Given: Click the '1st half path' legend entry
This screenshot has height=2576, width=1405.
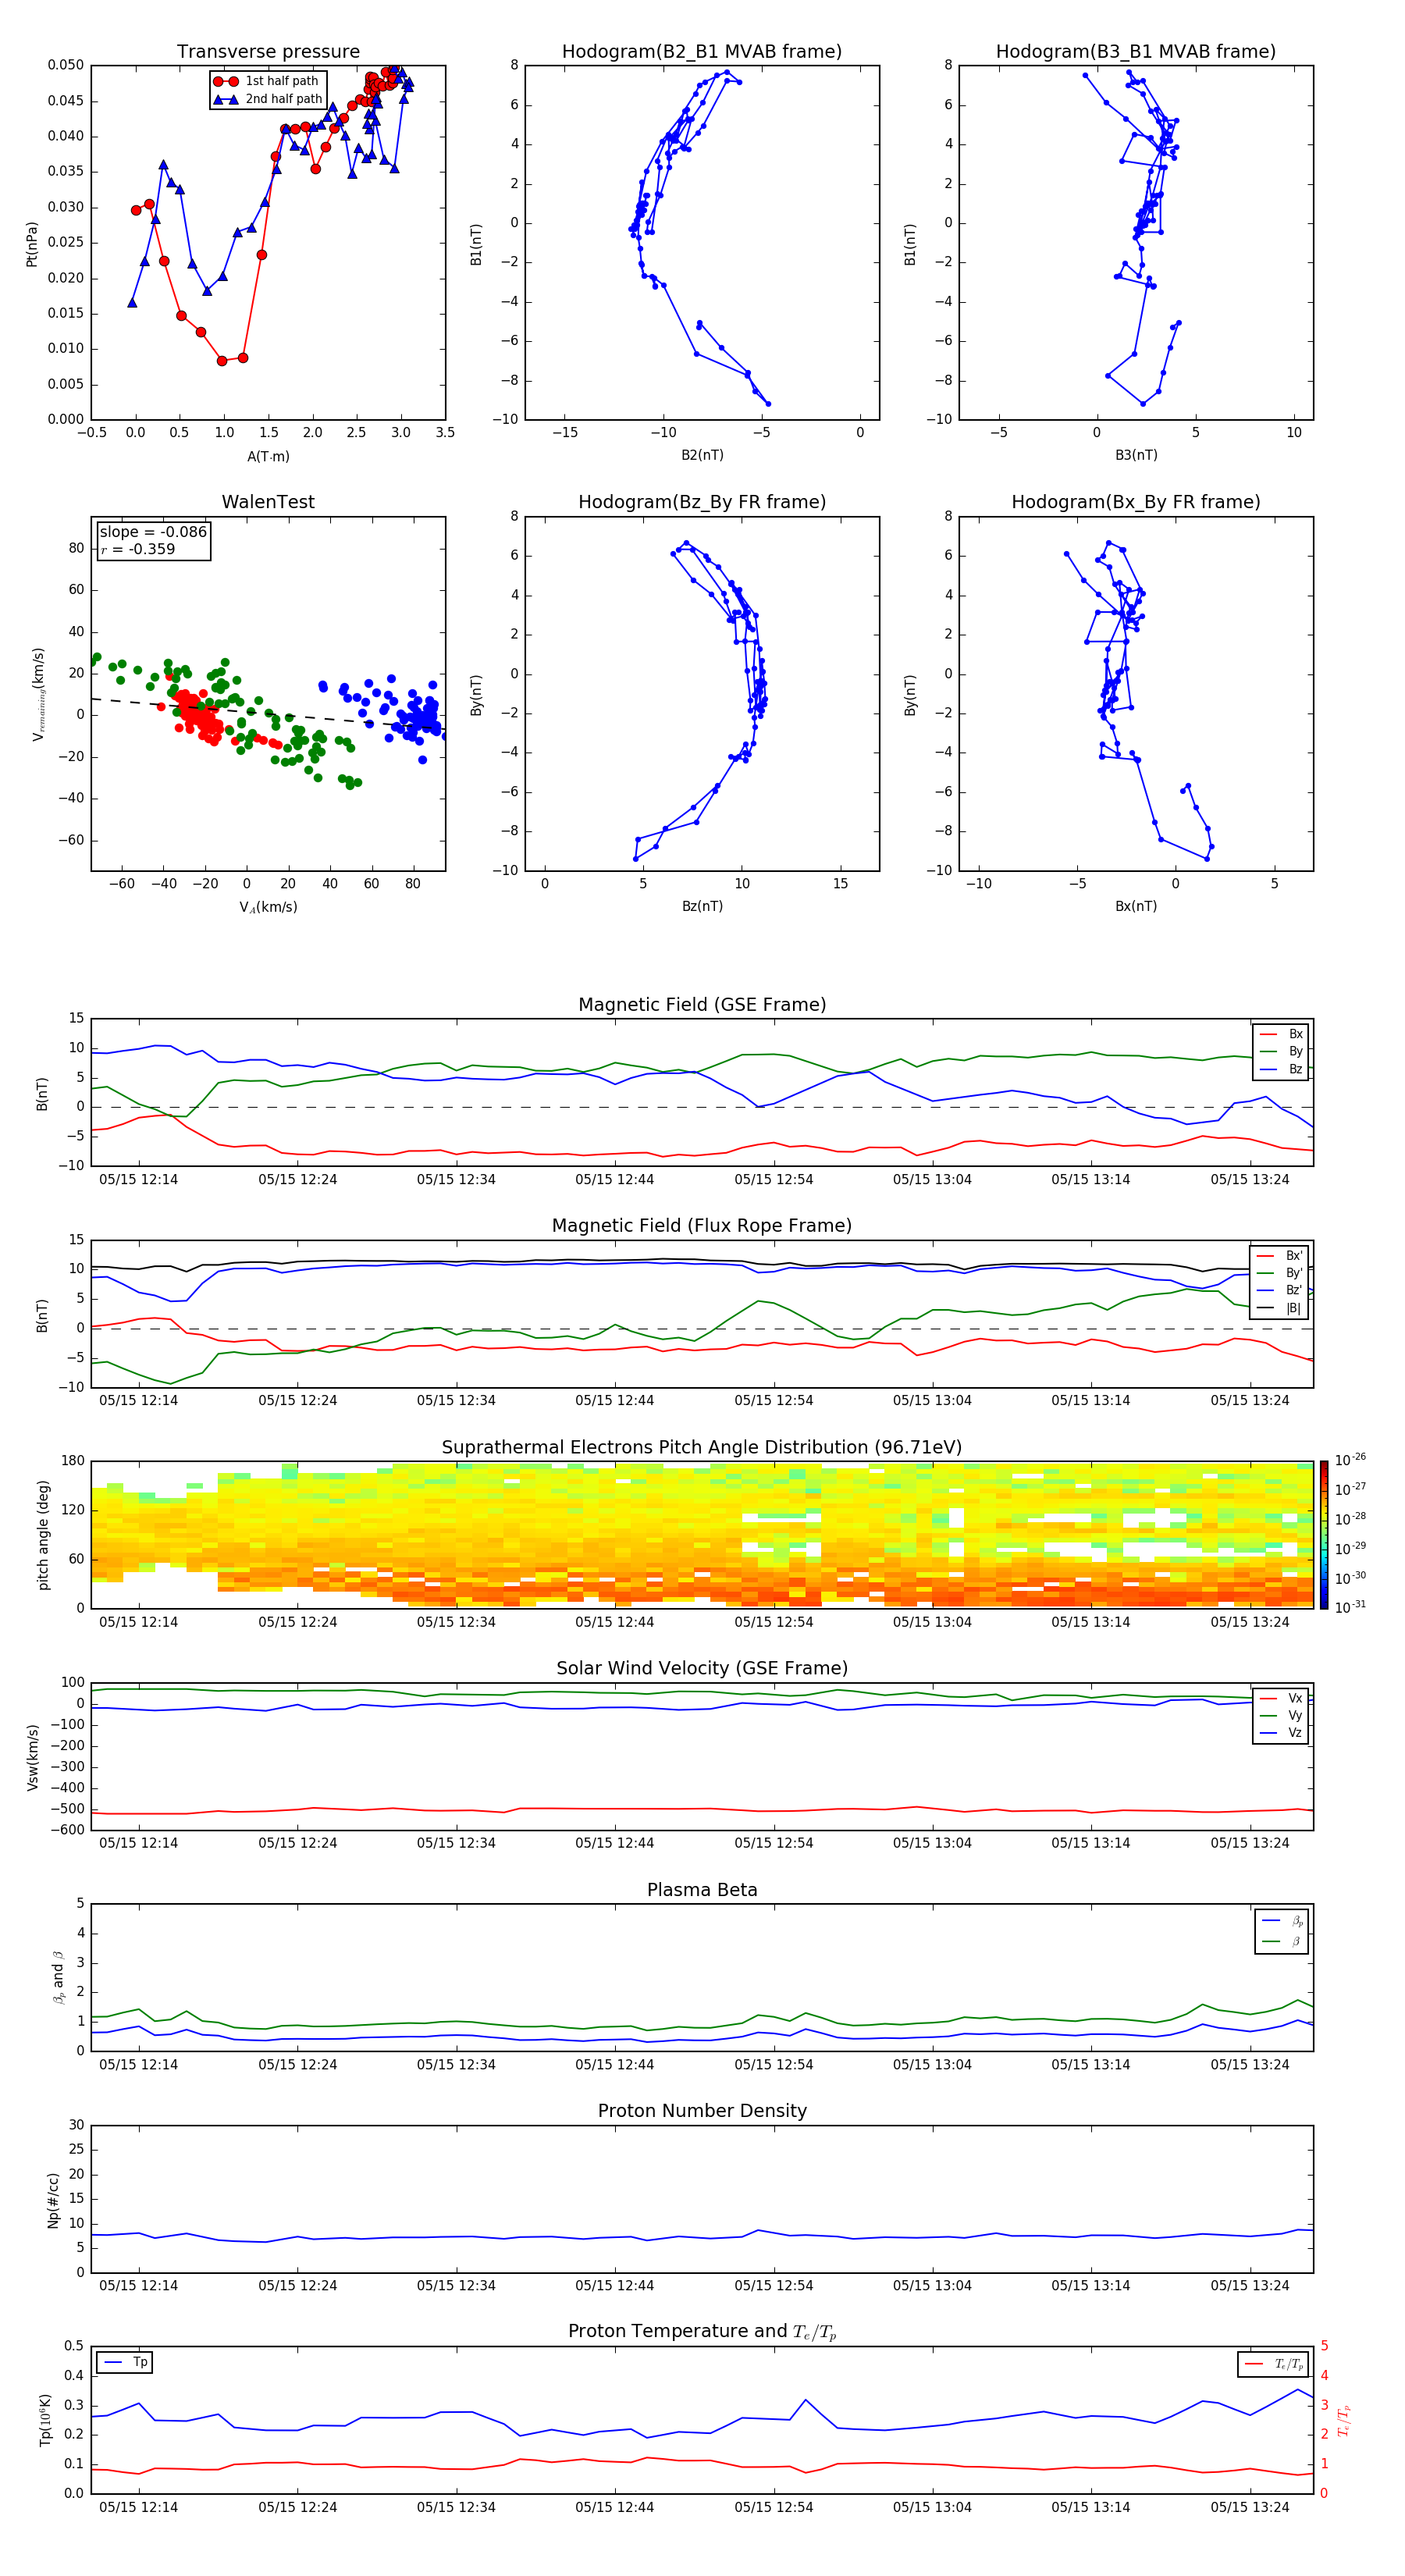Looking at the screenshot, I should point(268,81).
